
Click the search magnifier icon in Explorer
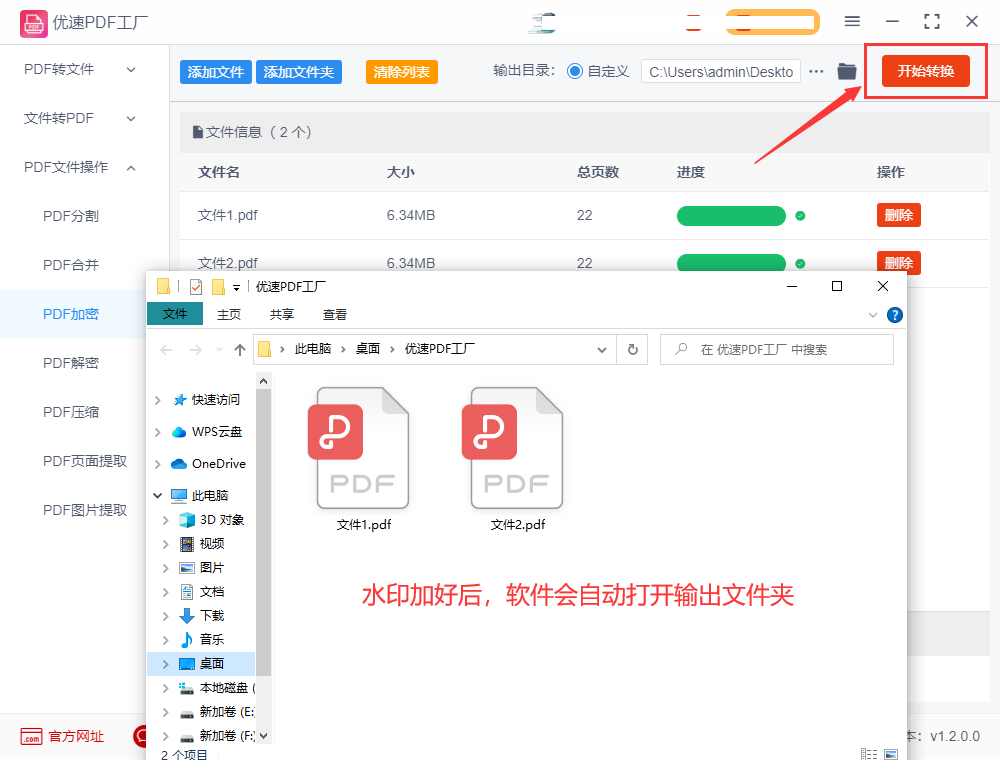[x=681, y=349]
